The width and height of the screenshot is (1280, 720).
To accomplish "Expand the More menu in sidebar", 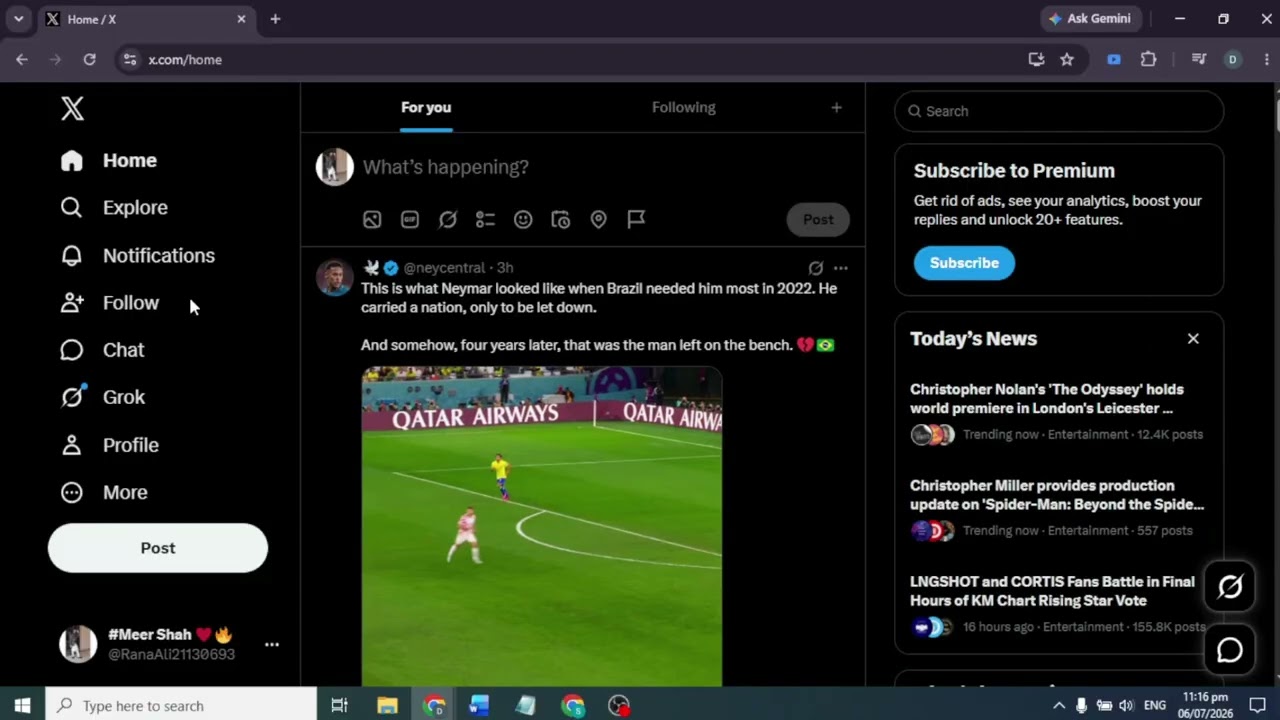I will [103, 492].
